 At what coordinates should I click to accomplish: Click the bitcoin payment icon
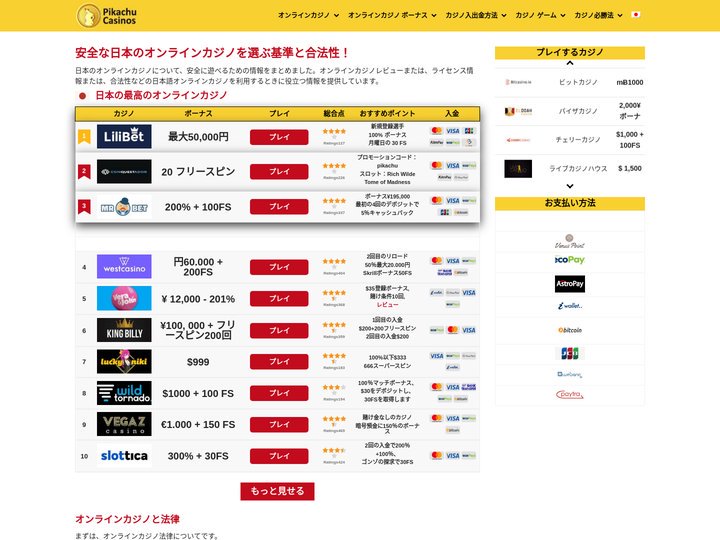pos(569,330)
